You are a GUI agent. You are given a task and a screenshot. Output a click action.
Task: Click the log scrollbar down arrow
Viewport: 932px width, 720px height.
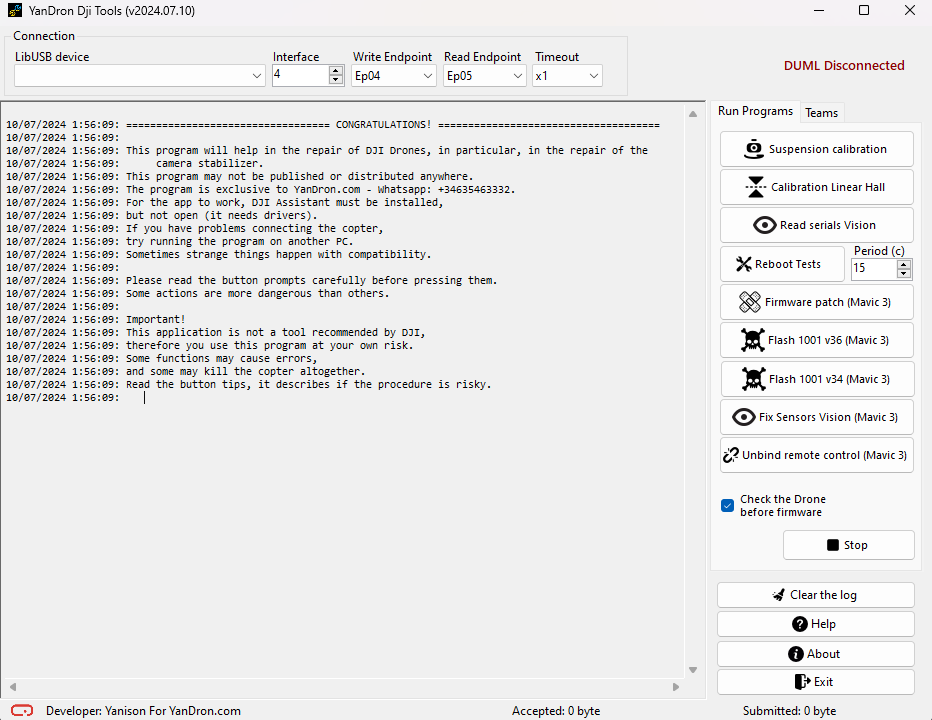click(x=692, y=670)
